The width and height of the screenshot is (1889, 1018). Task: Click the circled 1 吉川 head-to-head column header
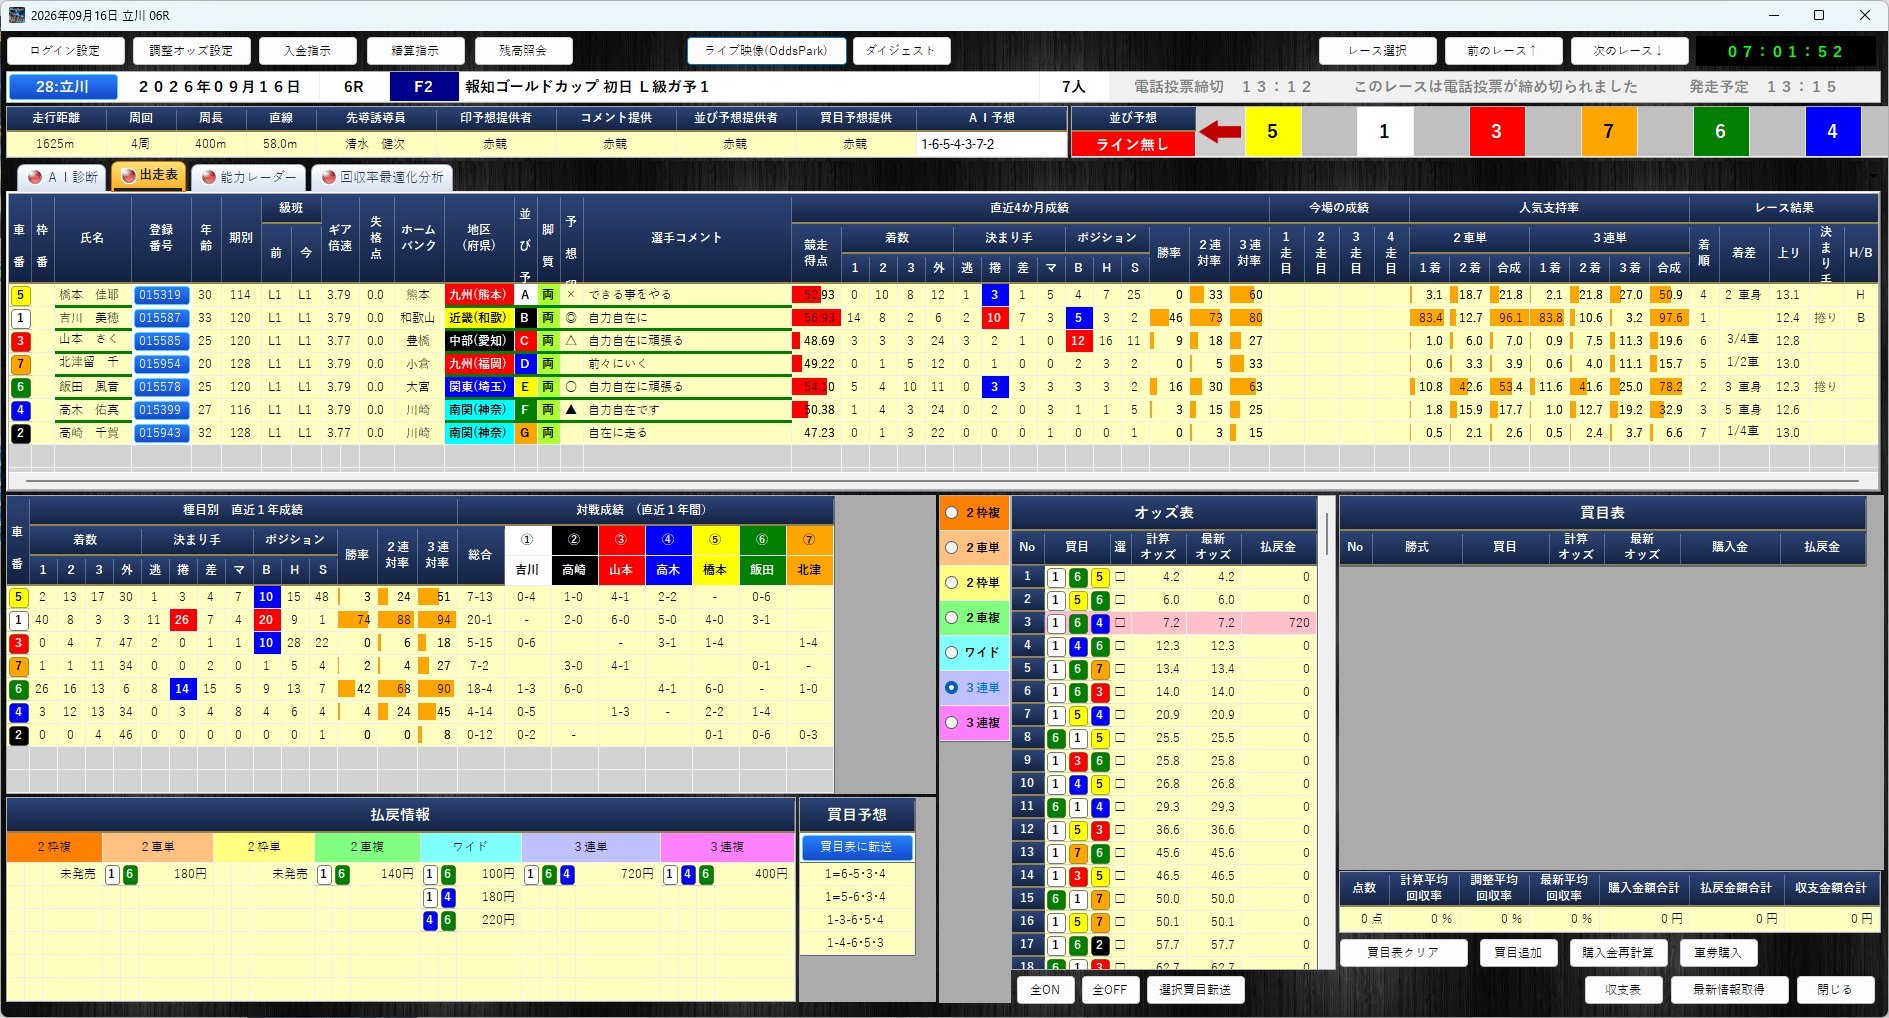pyautogui.click(x=527, y=555)
